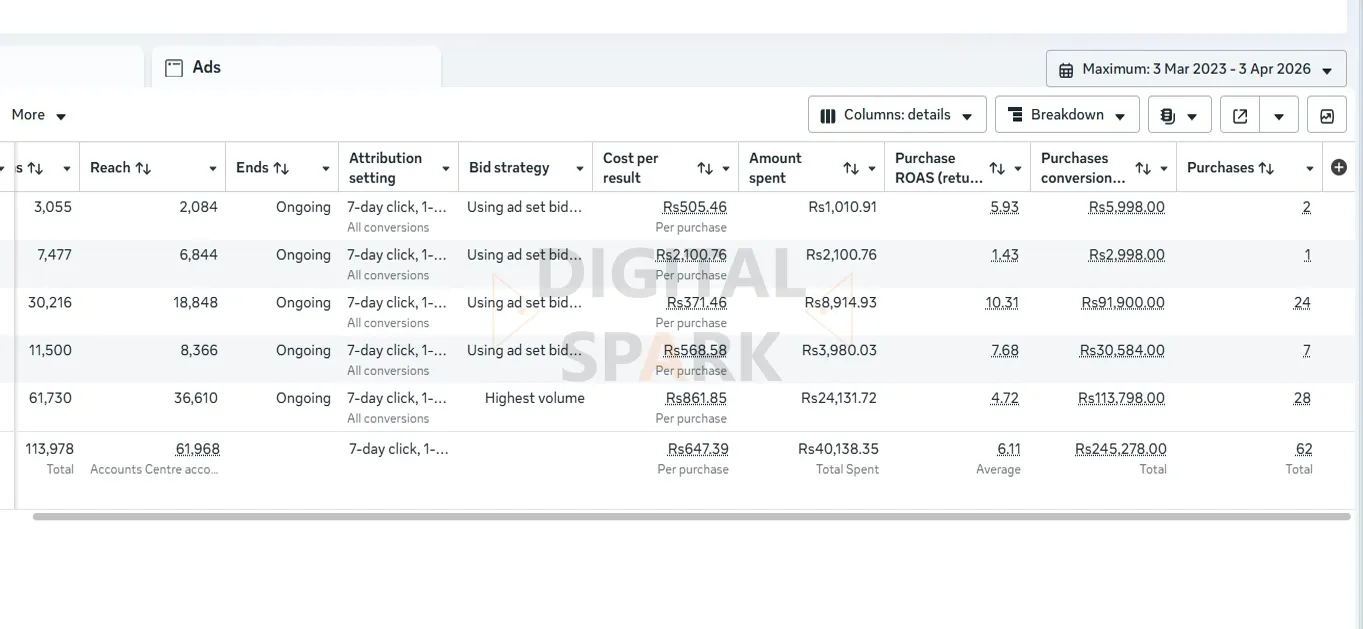
Task: Sort by Reach using its arrows icon
Action: pos(143,168)
